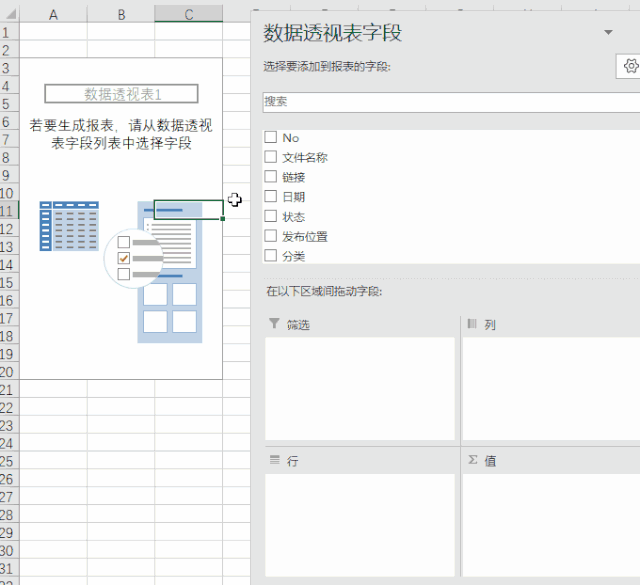The height and width of the screenshot is (585, 640).
Task: Click the 数据透视表1 placeholder title
Action: pyautogui.click(x=122, y=94)
